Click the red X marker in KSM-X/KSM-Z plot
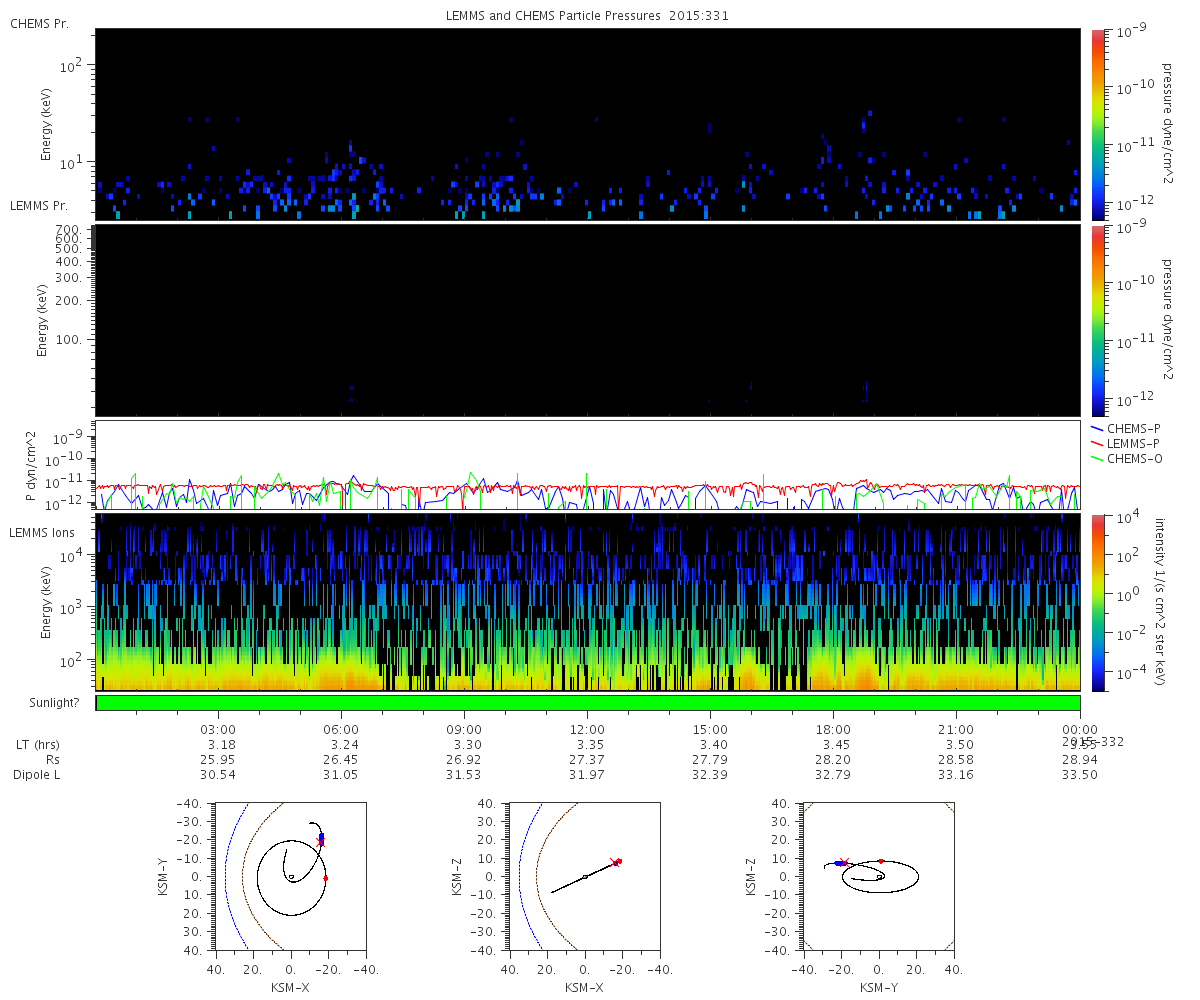Viewport: 1200px width, 1000px height. coord(615,861)
